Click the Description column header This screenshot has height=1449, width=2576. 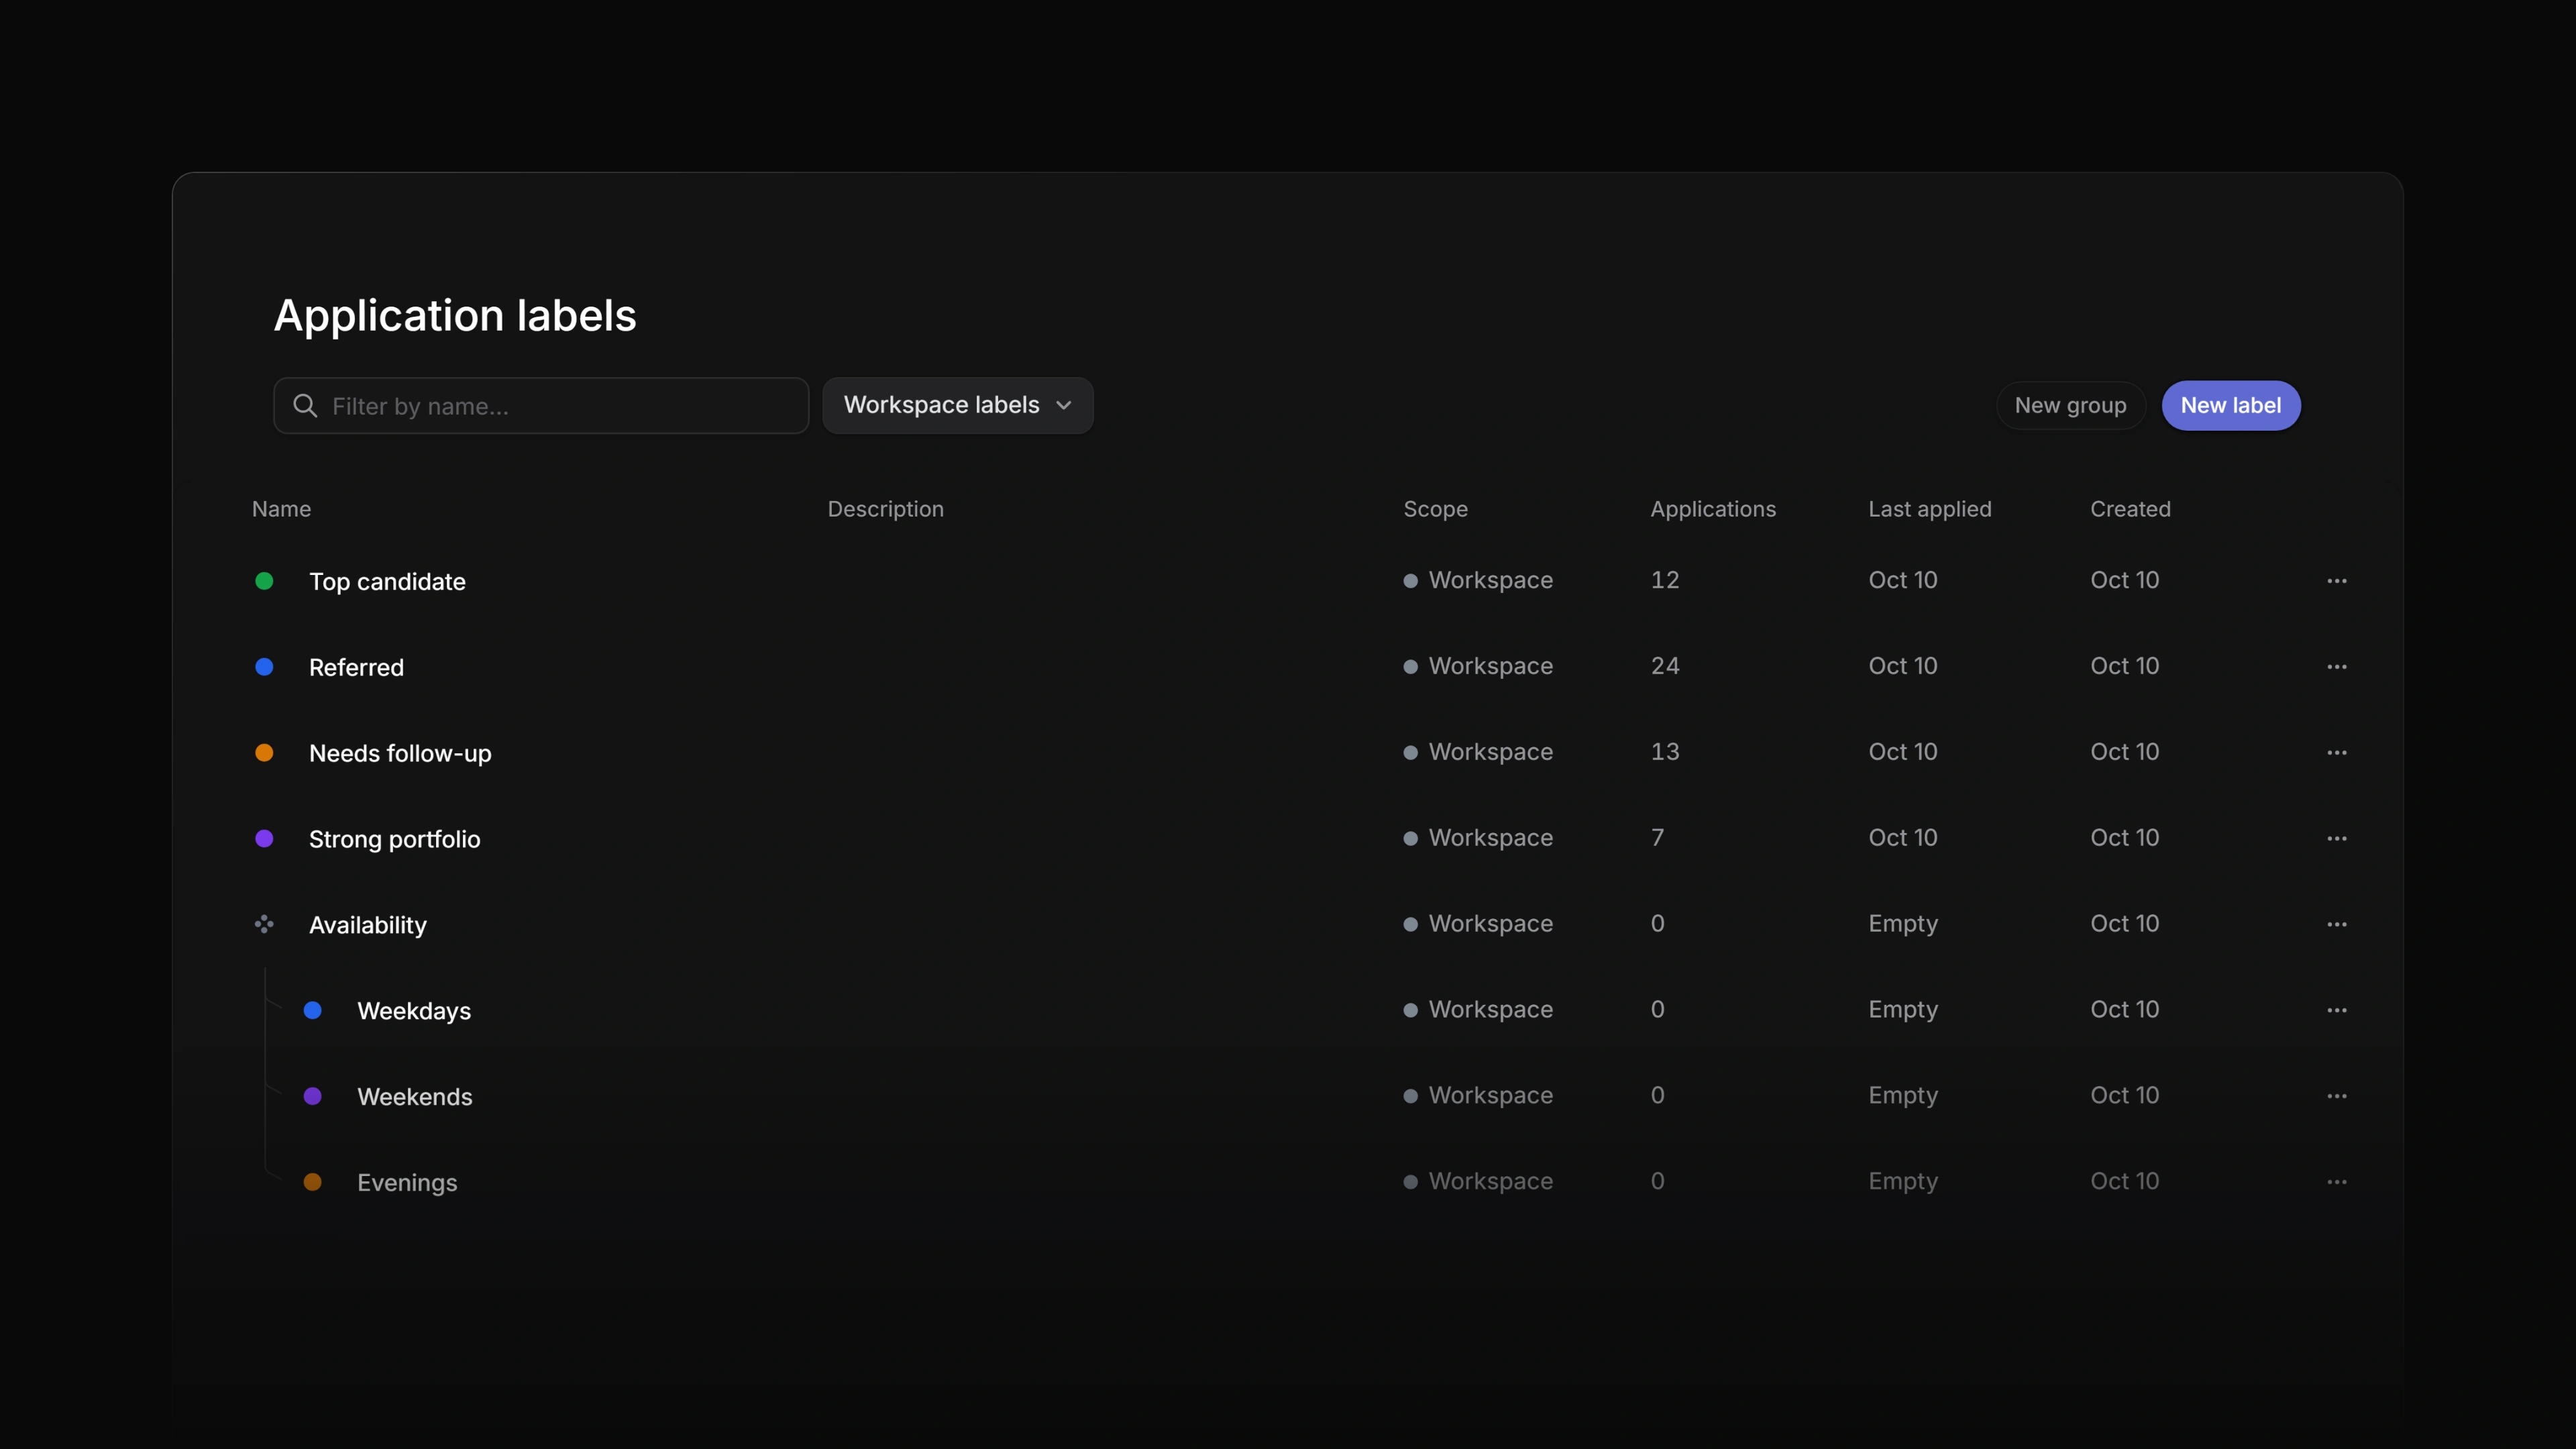[885, 509]
